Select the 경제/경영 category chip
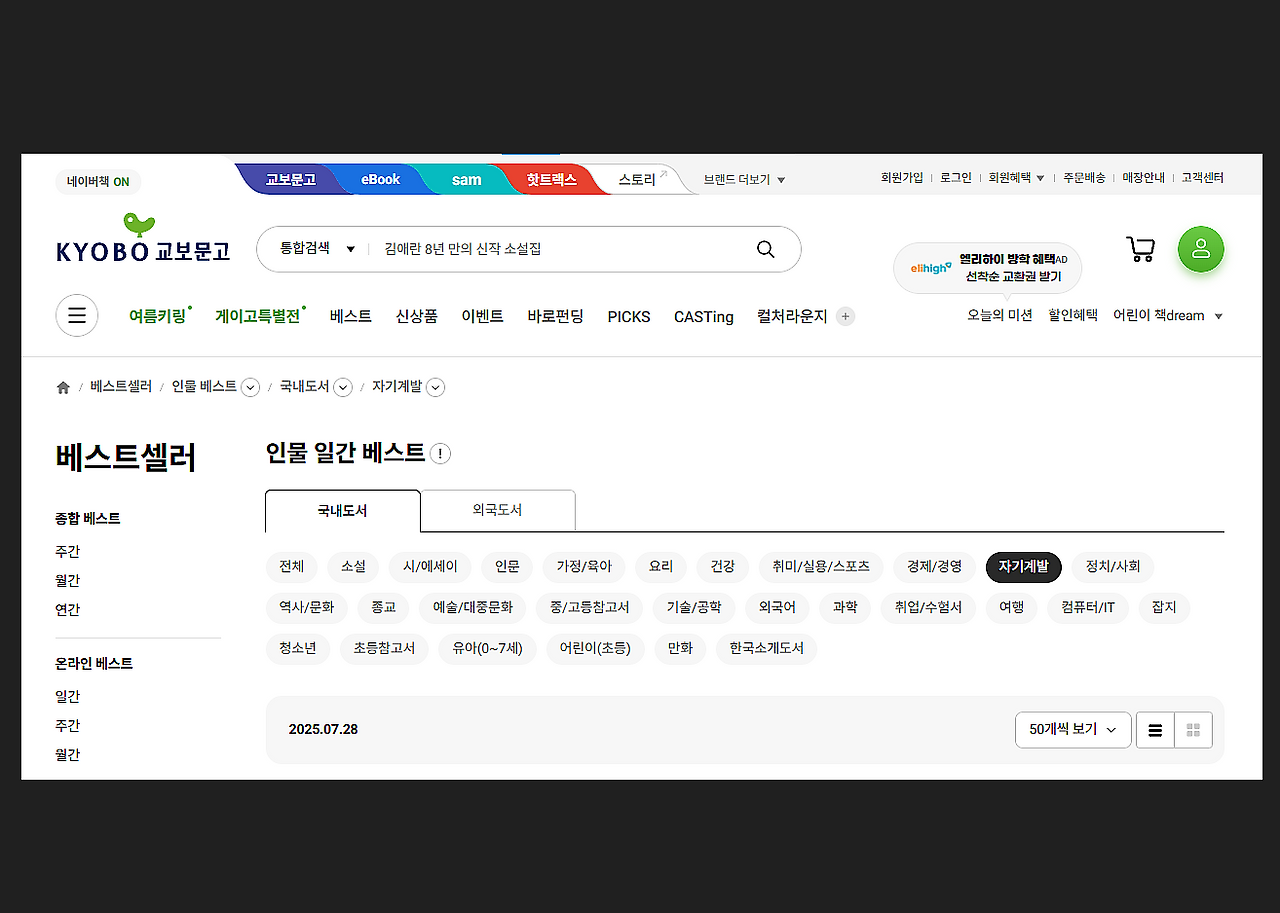This screenshot has height=913, width=1280. click(x=934, y=567)
